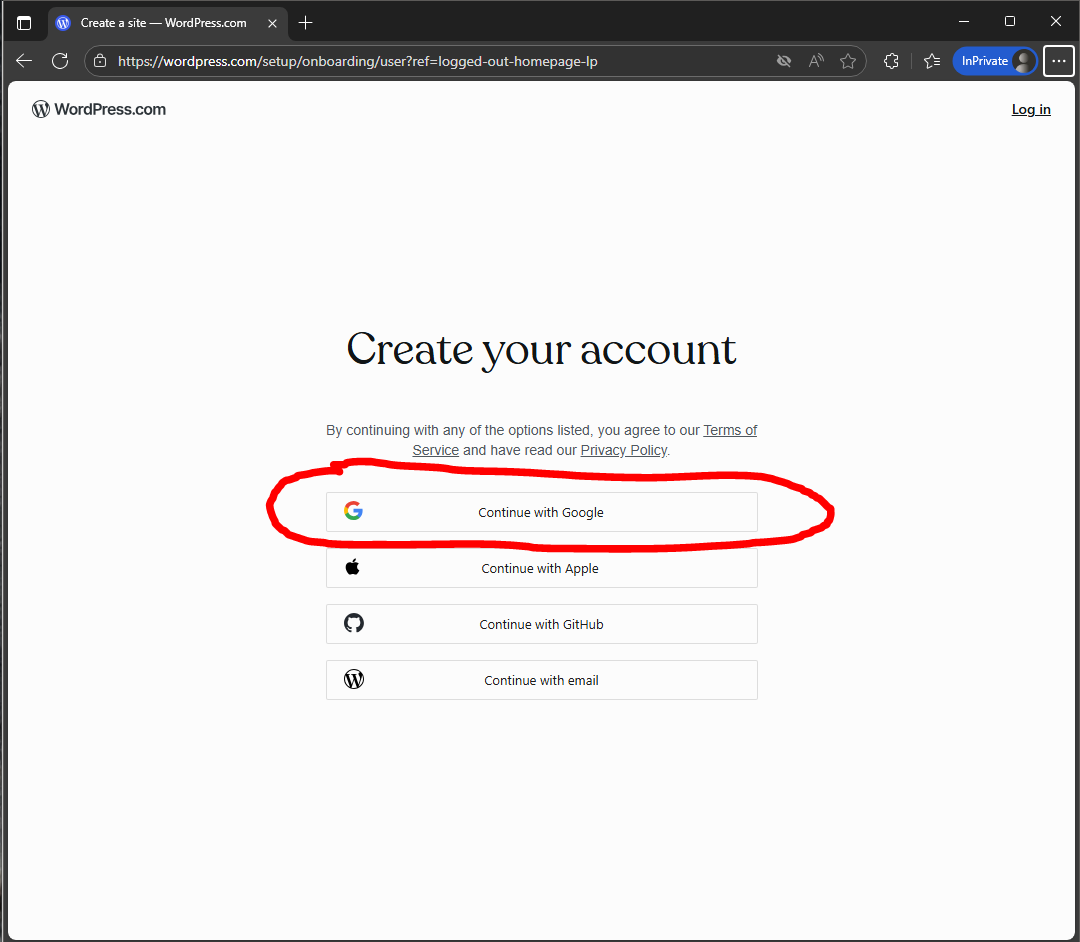Screen dimensions: 1080x942
Task: Choose Continue with Apple
Action: [541, 568]
